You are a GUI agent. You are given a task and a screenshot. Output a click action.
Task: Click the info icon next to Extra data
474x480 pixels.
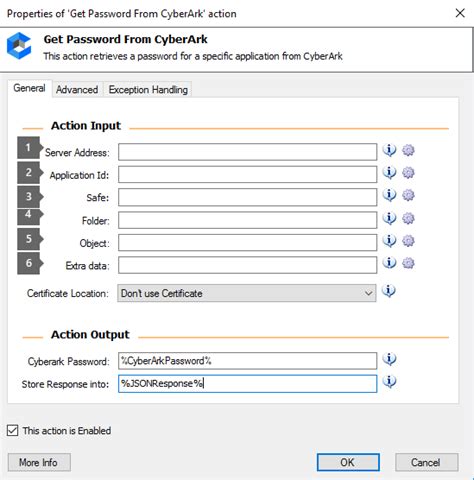pyautogui.click(x=389, y=263)
